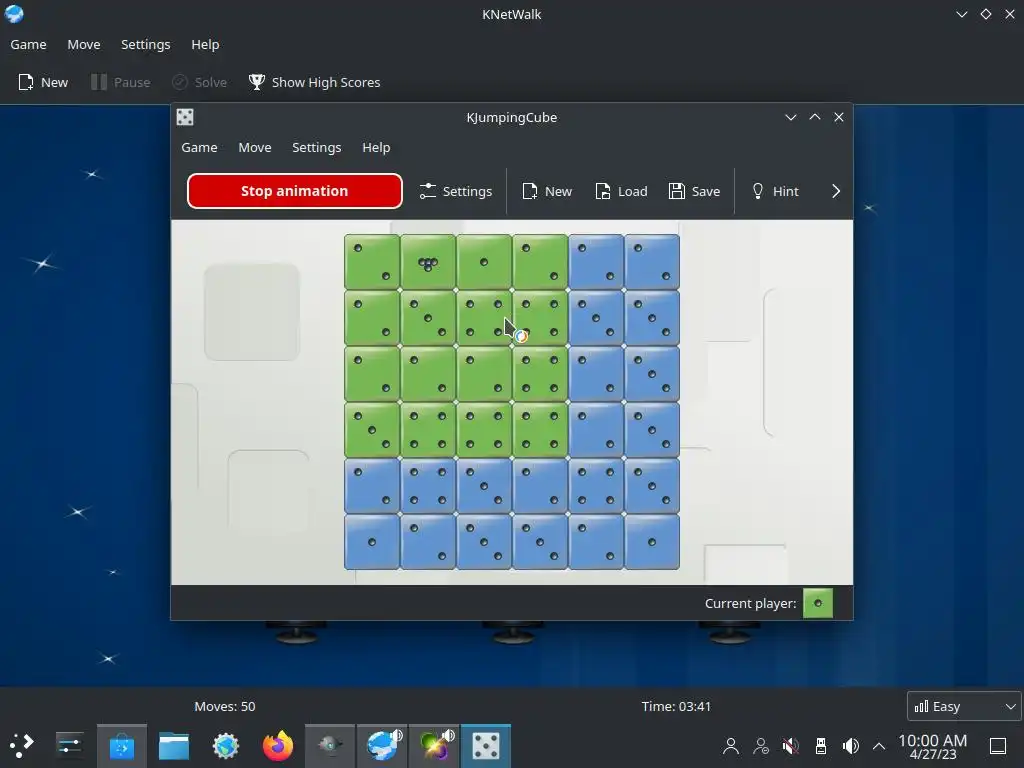Open KJumpingCube Move menu
This screenshot has height=768, width=1024.
255,148
